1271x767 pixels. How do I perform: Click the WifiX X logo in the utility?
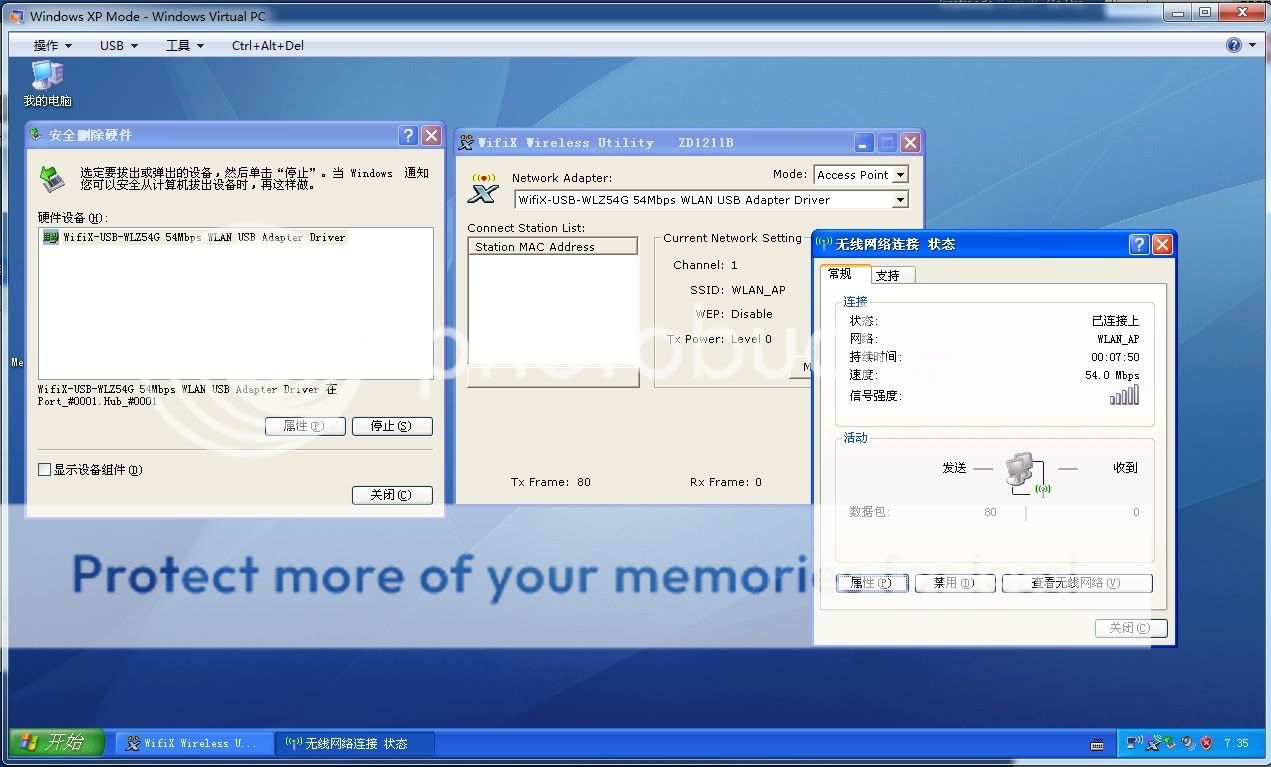[484, 188]
